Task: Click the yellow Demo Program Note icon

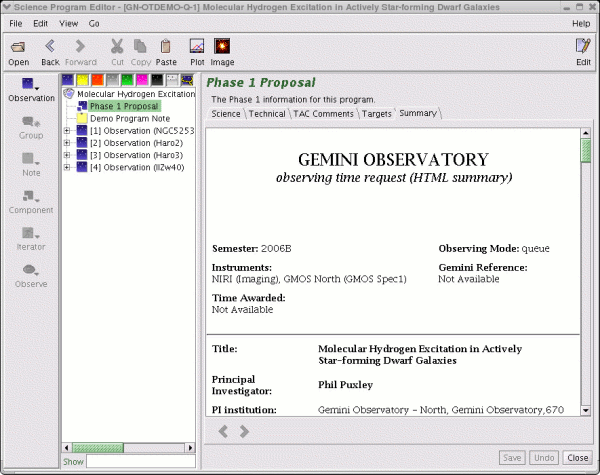Action: coord(82,118)
